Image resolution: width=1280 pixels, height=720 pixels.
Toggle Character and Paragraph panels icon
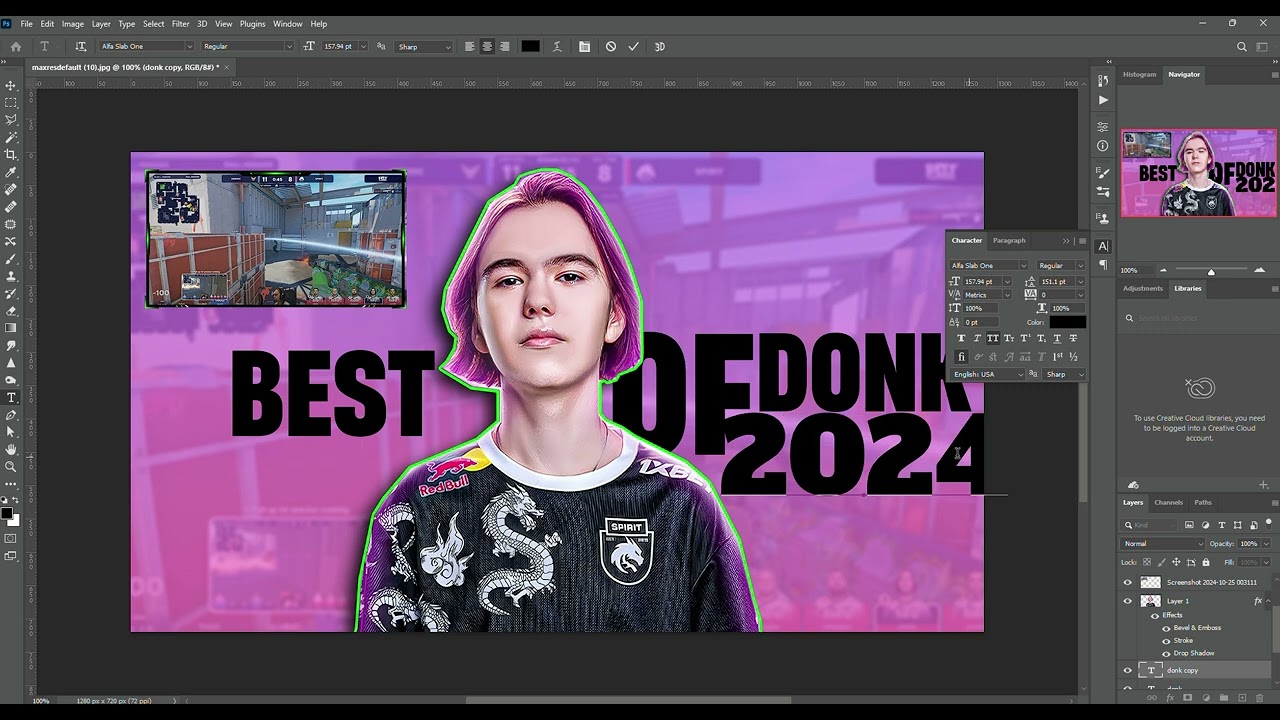coord(584,46)
